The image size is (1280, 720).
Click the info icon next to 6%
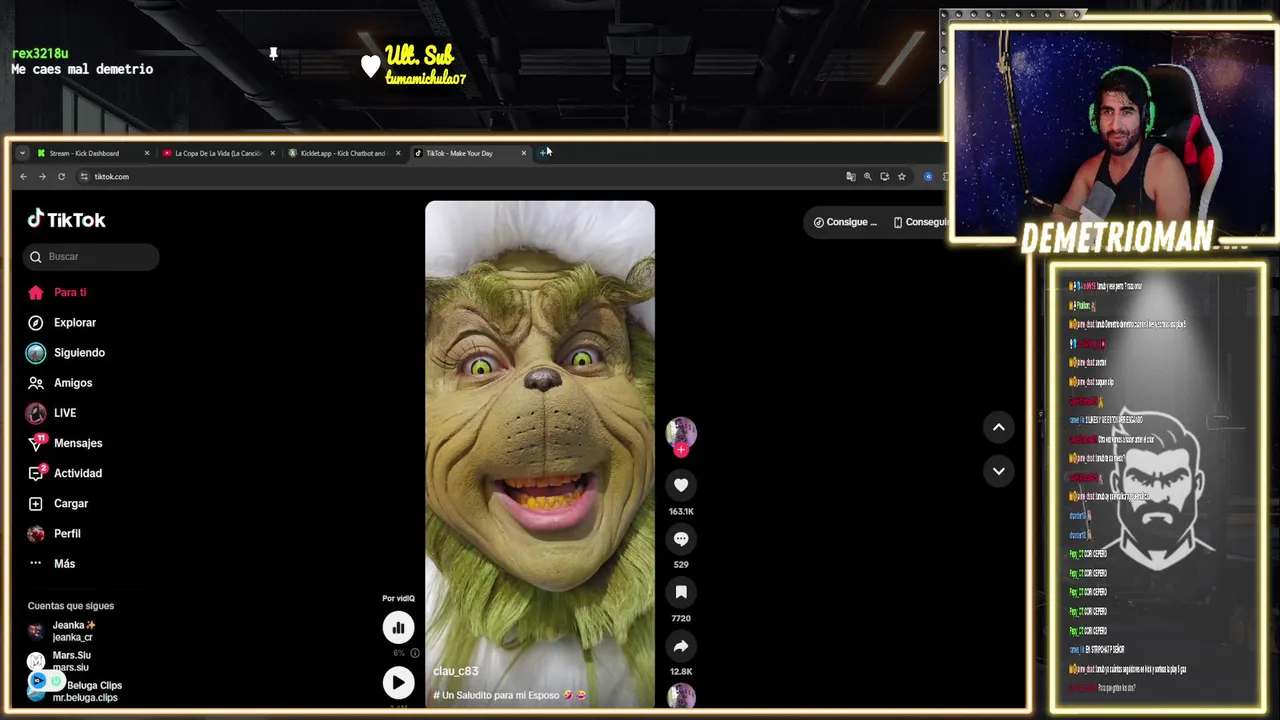tap(415, 653)
